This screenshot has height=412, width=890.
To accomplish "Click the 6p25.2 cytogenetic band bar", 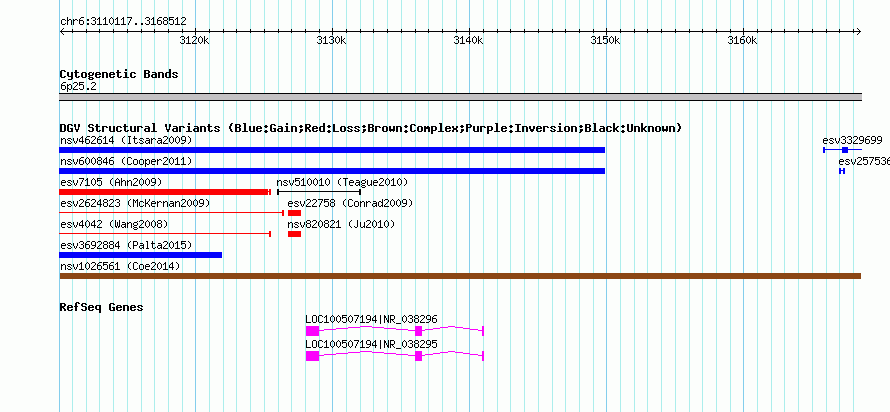I will coord(460,97).
